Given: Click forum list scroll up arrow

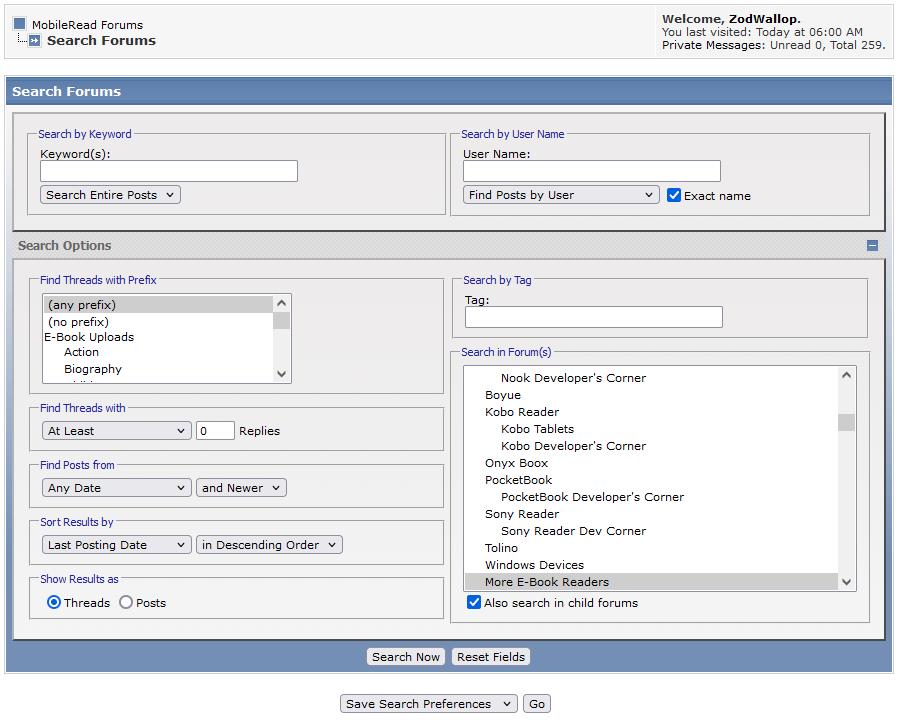Looking at the screenshot, I should pos(846,375).
